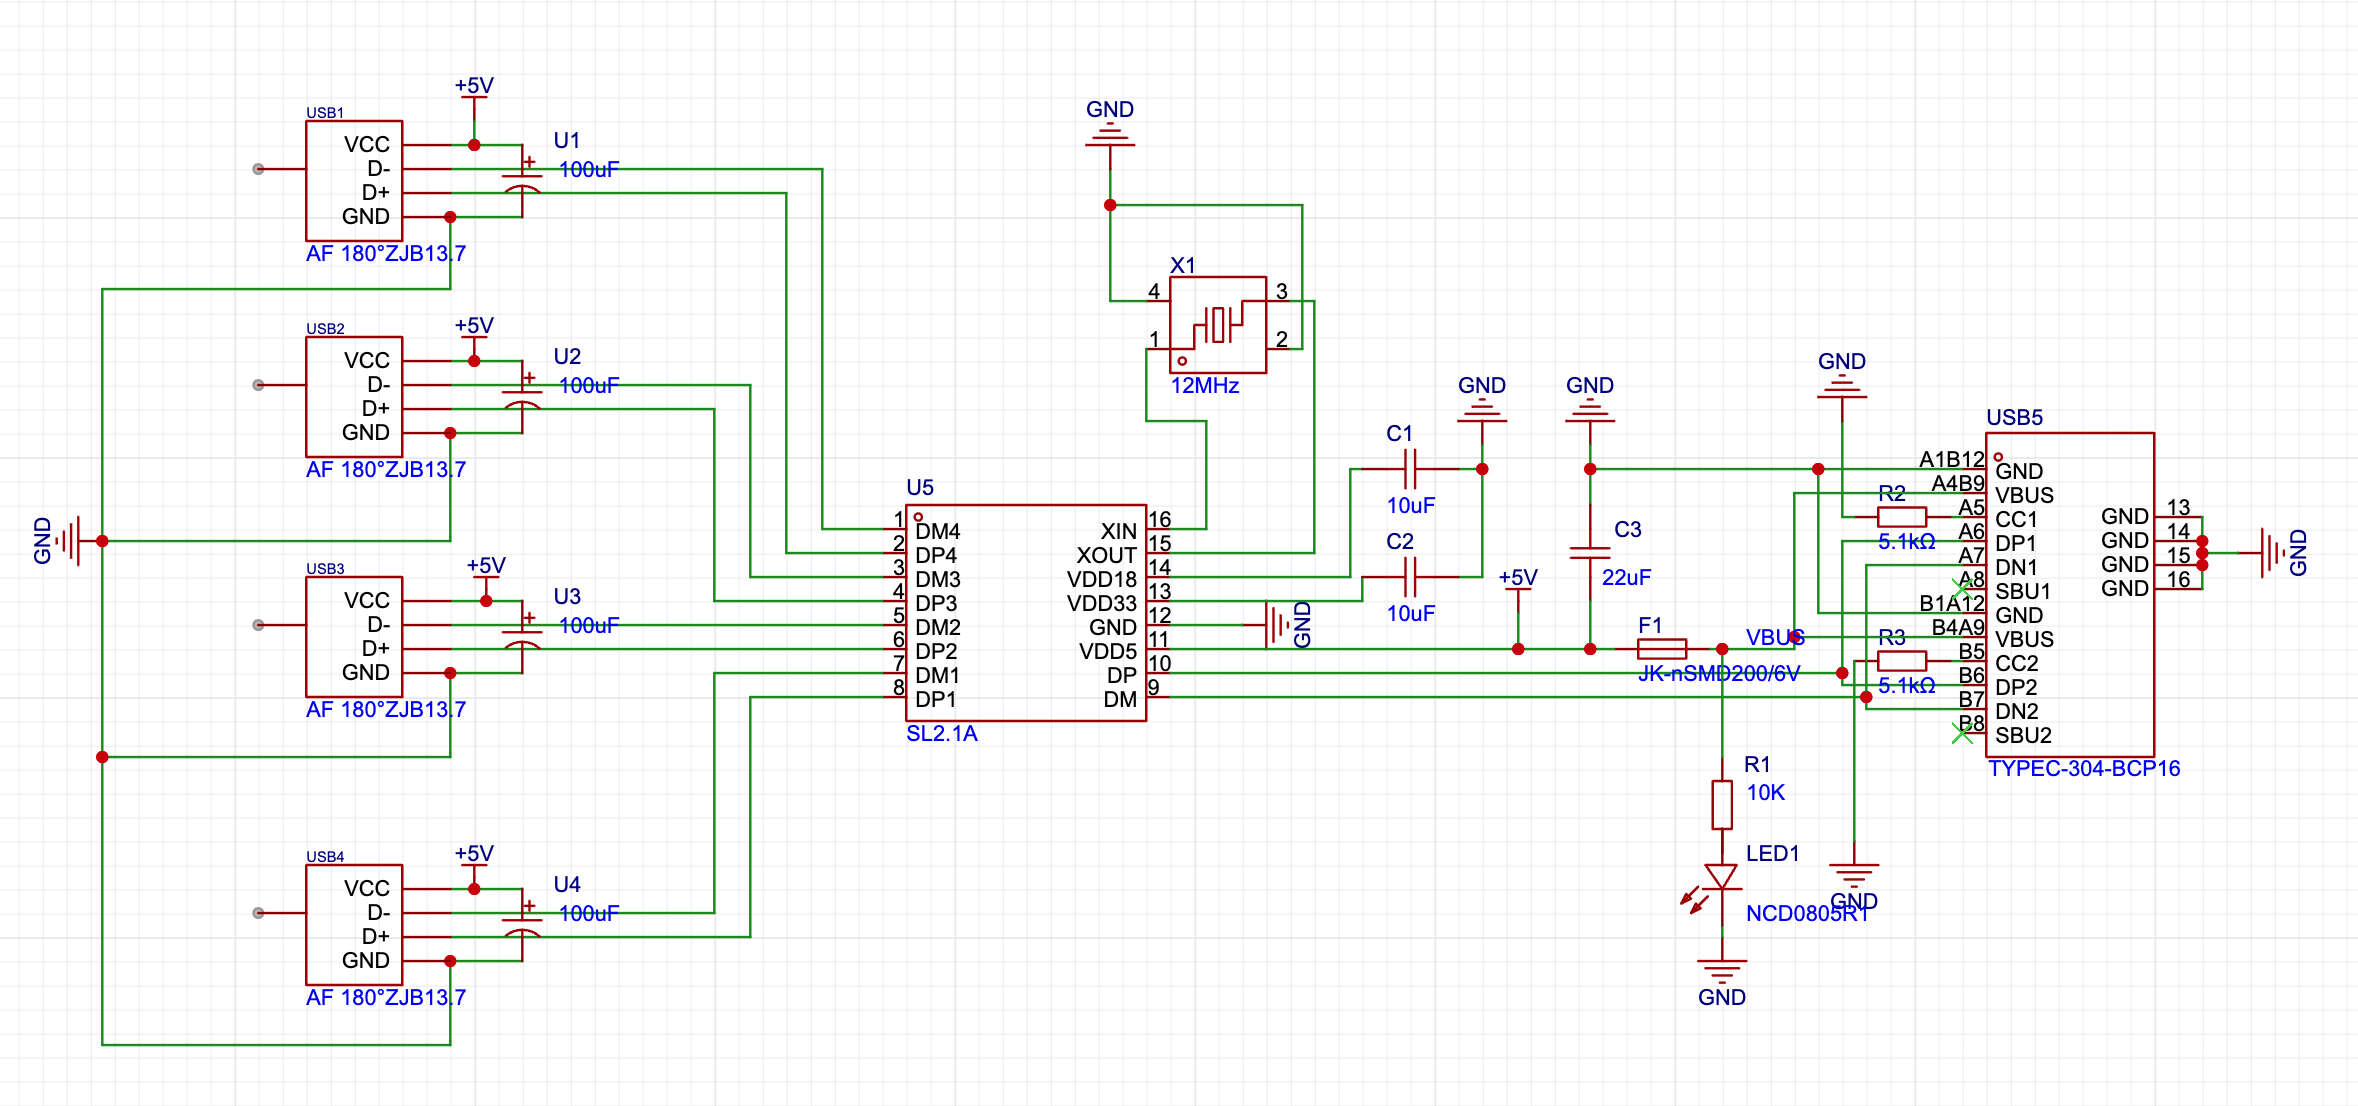Select the U5 SL2.1A hub chip body
2358x1106 pixels.
1026,613
